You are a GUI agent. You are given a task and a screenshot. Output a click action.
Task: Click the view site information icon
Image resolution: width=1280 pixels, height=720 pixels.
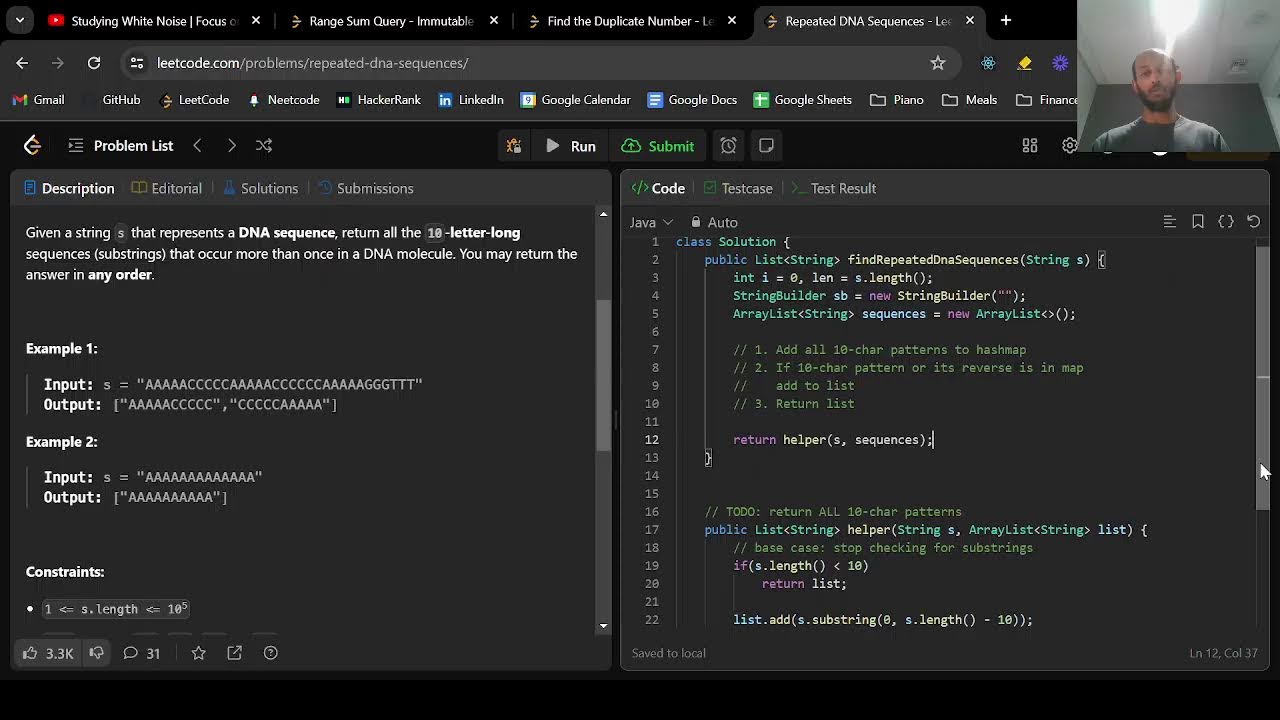pyautogui.click(x=137, y=63)
